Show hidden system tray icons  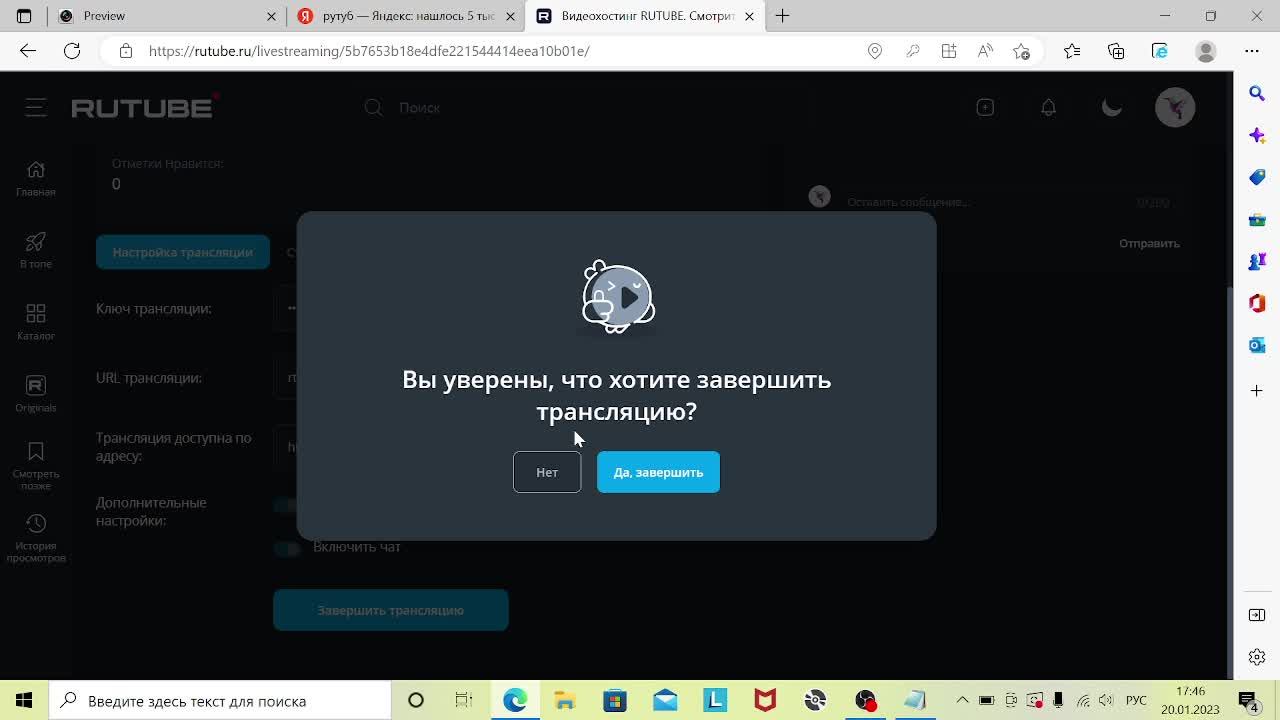pyautogui.click(x=962, y=701)
